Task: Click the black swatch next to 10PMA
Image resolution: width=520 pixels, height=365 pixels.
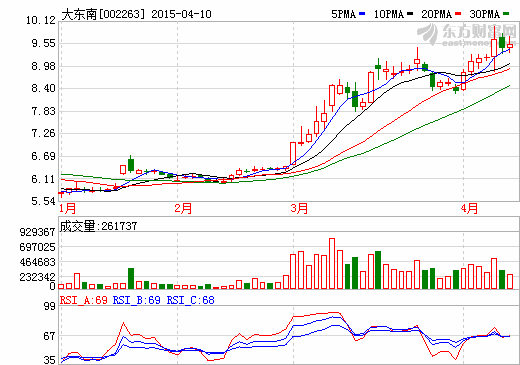Action: pos(410,14)
